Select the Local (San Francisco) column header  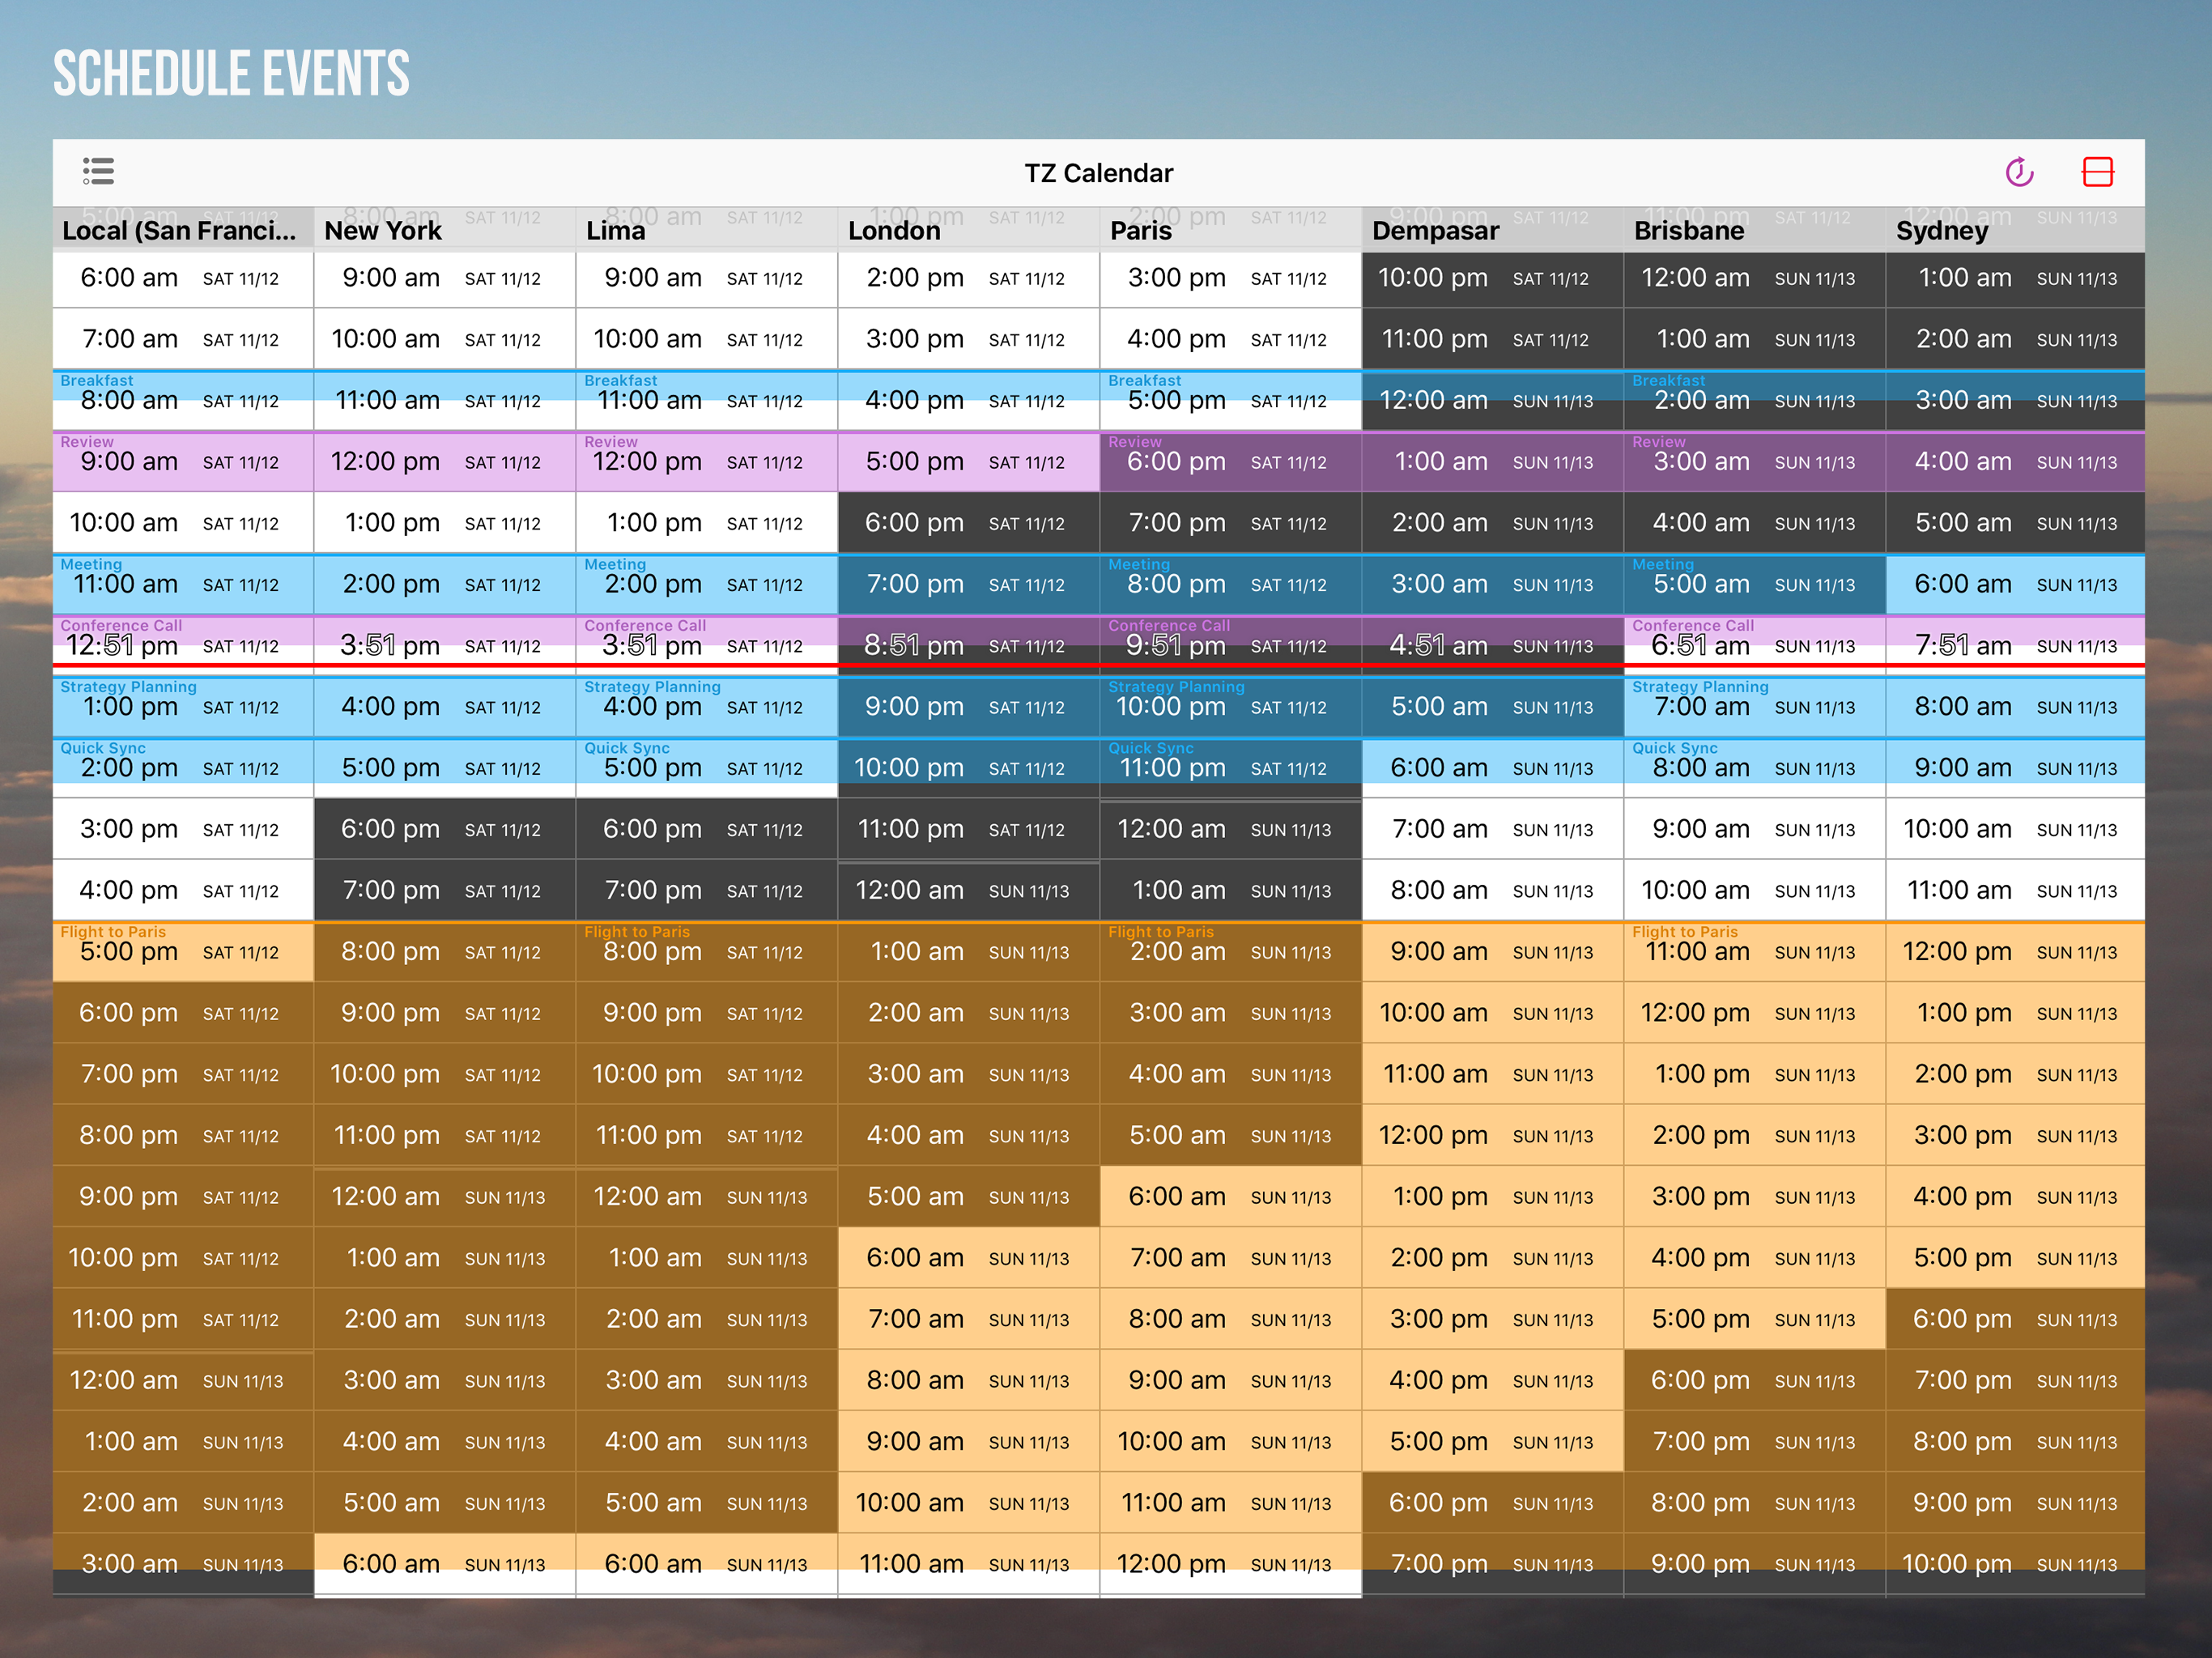click(x=180, y=231)
